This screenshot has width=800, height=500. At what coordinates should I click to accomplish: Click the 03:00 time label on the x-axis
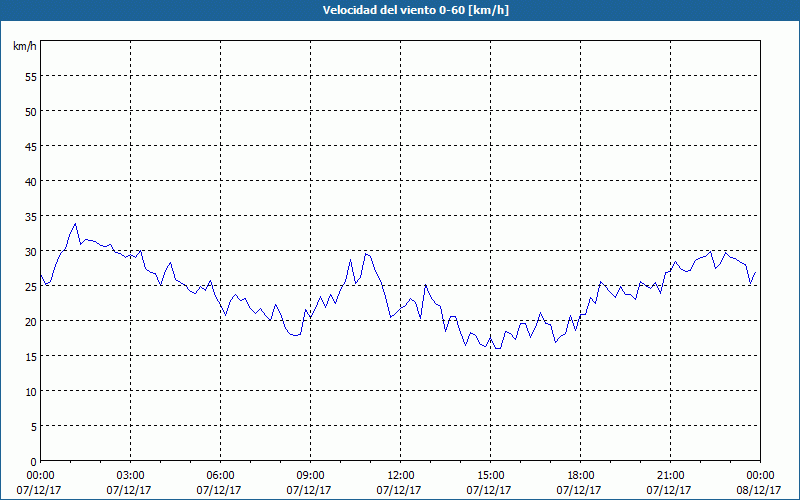[x=131, y=476]
